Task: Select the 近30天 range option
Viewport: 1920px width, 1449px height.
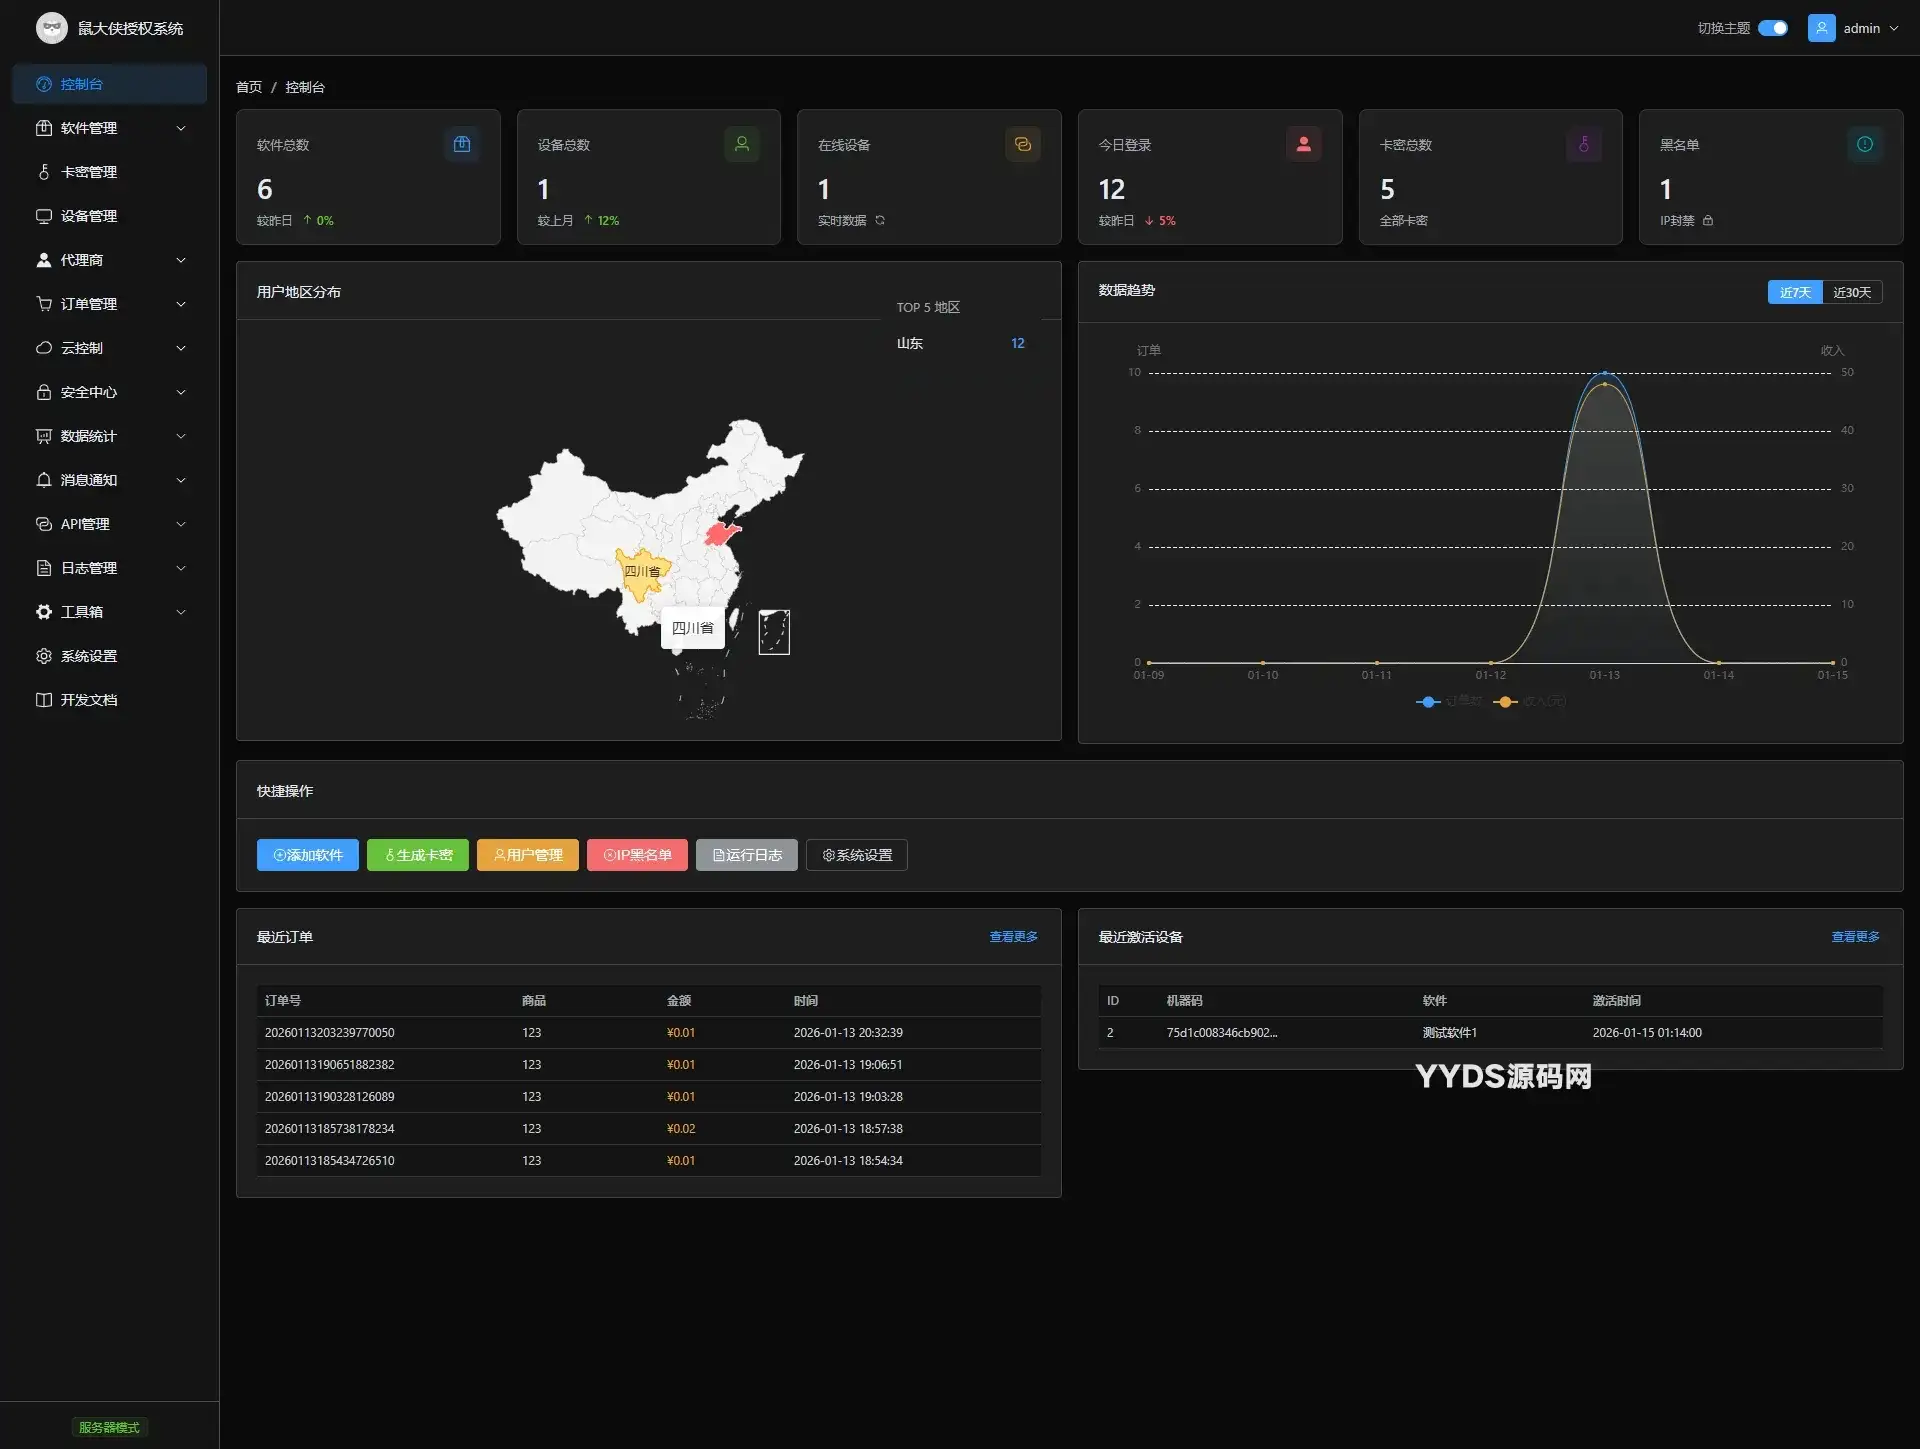Action: [x=1852, y=292]
